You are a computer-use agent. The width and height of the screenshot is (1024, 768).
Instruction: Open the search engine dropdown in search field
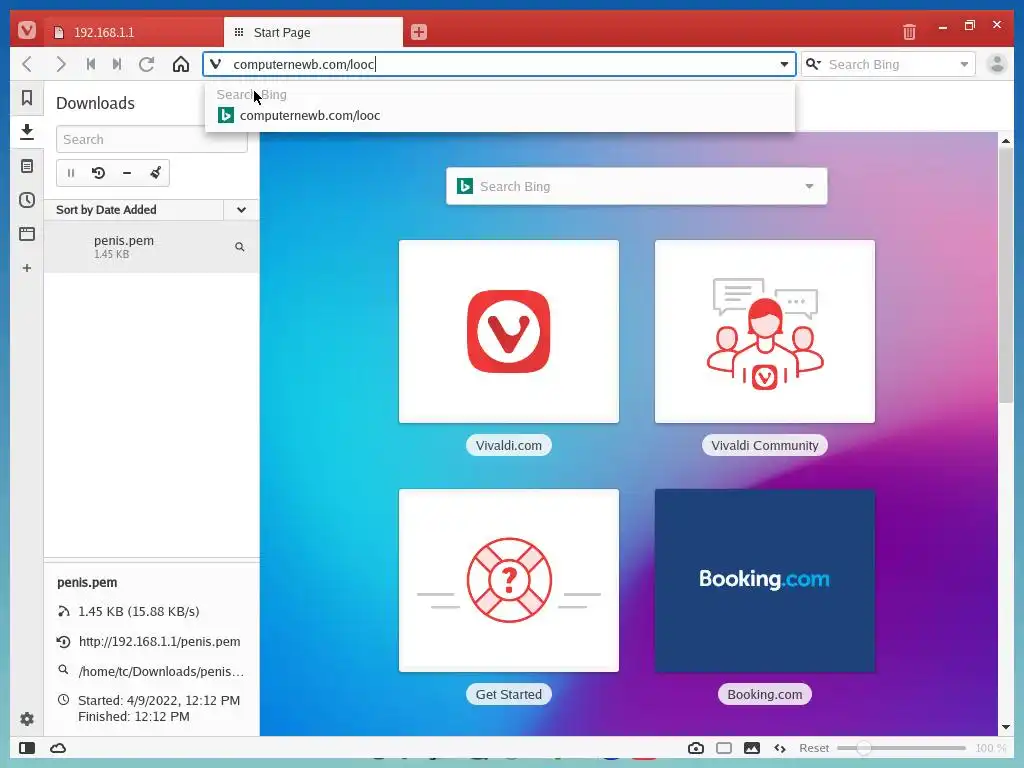(x=964, y=64)
